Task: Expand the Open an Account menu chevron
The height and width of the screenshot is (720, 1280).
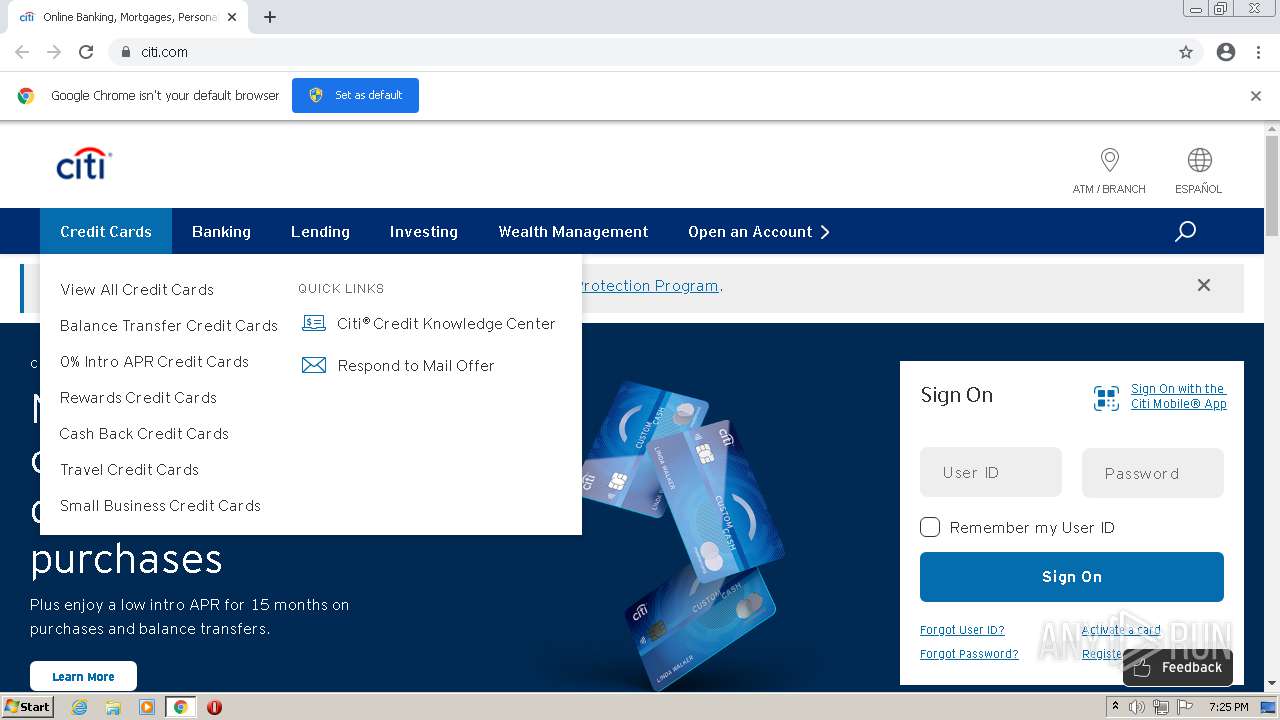Action: 825,232
